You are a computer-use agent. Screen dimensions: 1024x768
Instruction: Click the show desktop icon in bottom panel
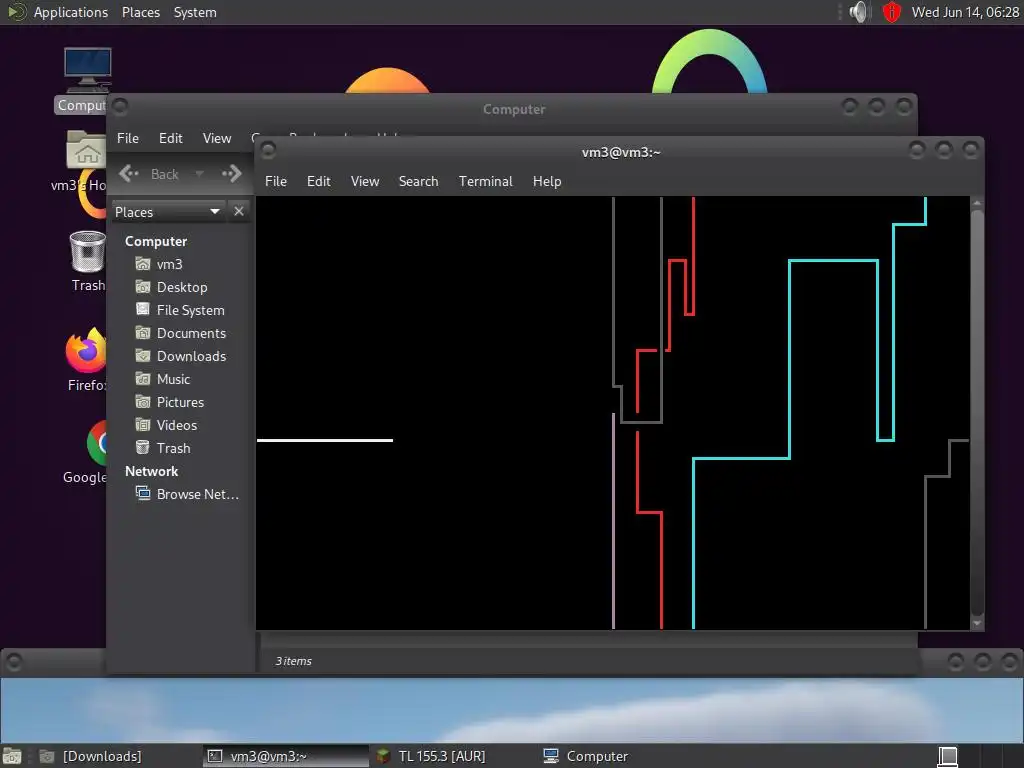(x=12, y=756)
